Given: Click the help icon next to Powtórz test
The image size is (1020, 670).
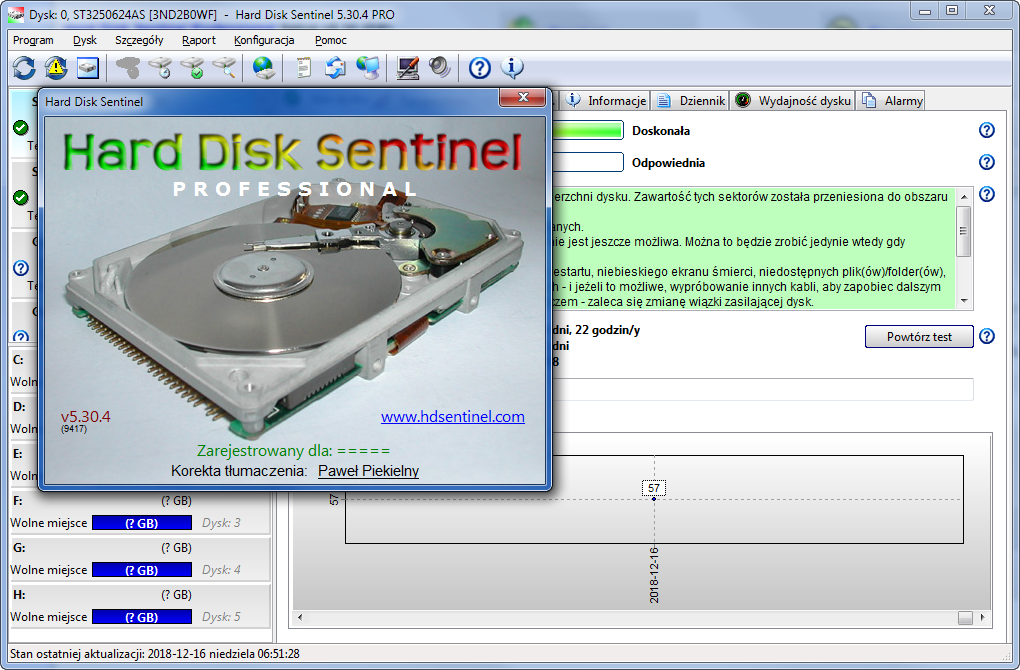Looking at the screenshot, I should [x=987, y=336].
